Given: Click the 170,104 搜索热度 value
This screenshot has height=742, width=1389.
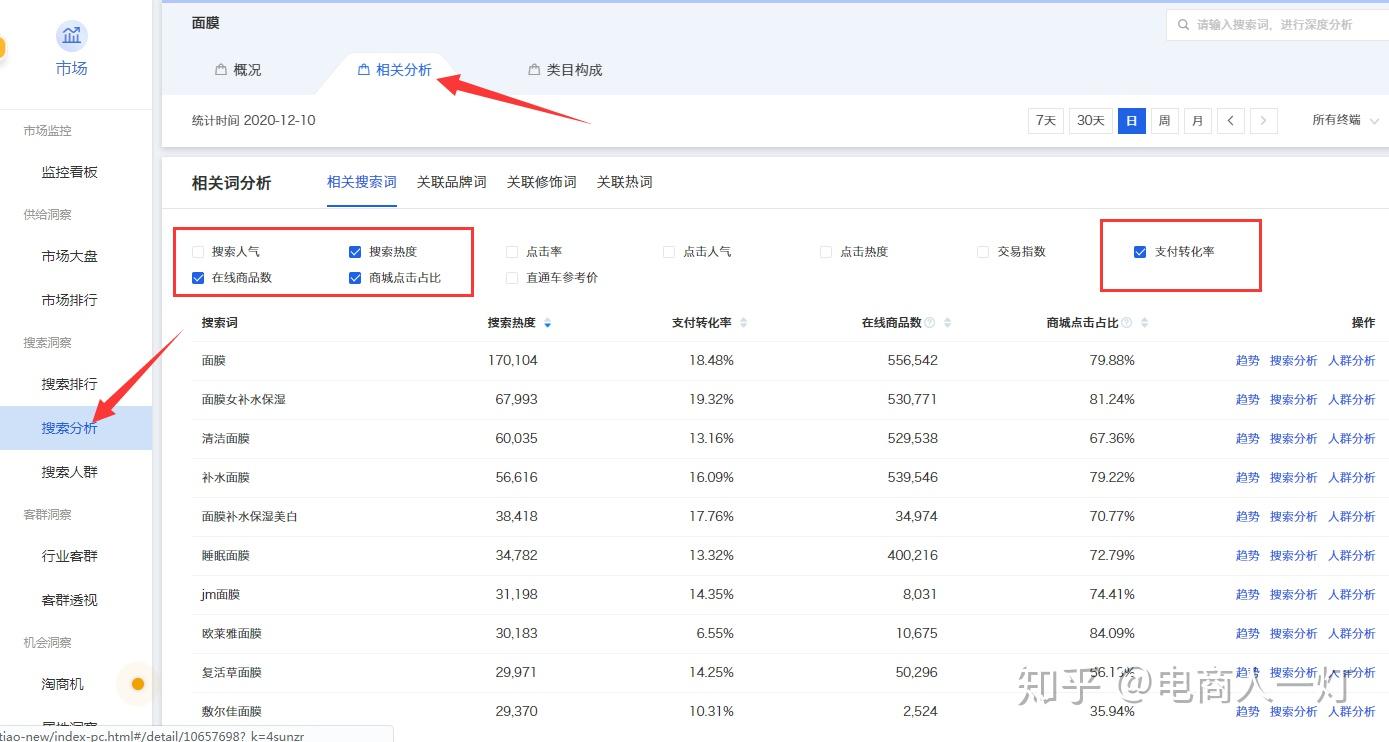Looking at the screenshot, I should (513, 360).
